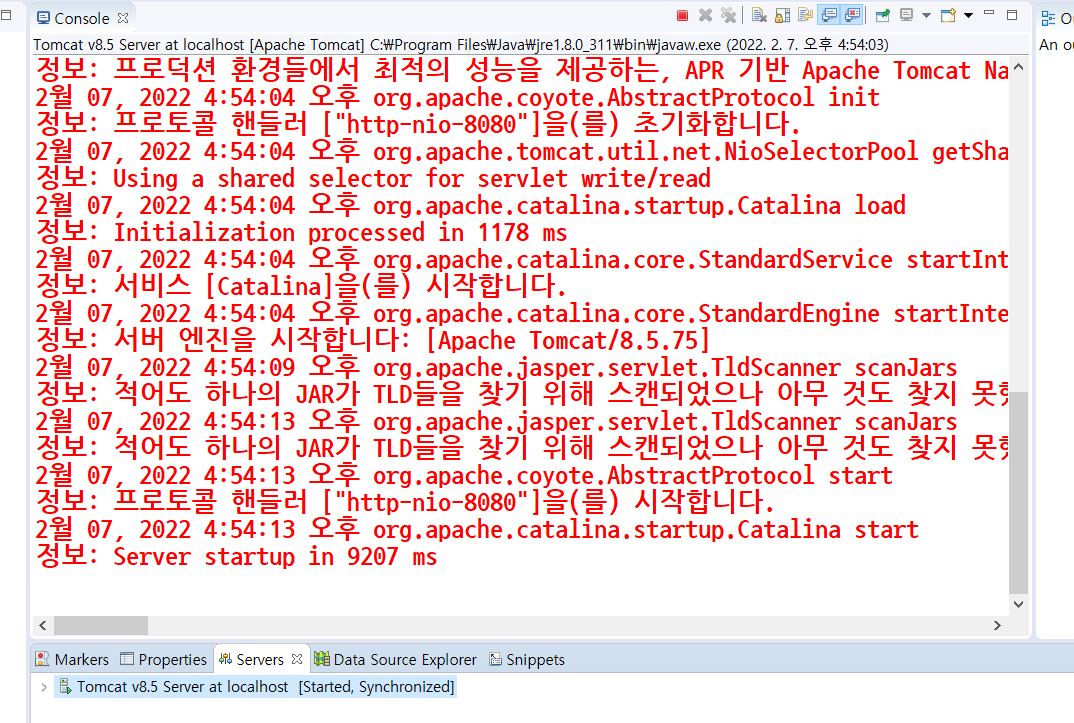Clear the console output
Image resolution: width=1074 pixels, height=723 pixels.
tap(759, 15)
